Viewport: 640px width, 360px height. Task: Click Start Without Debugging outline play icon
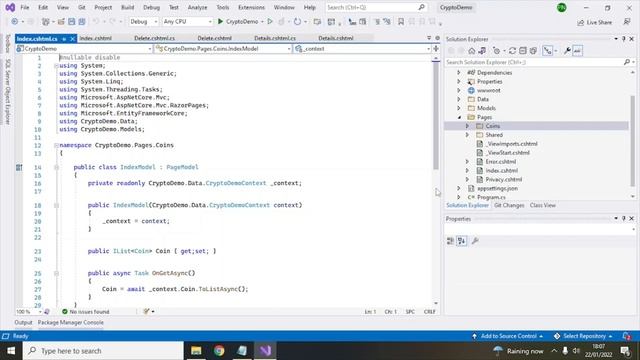pos(270,22)
